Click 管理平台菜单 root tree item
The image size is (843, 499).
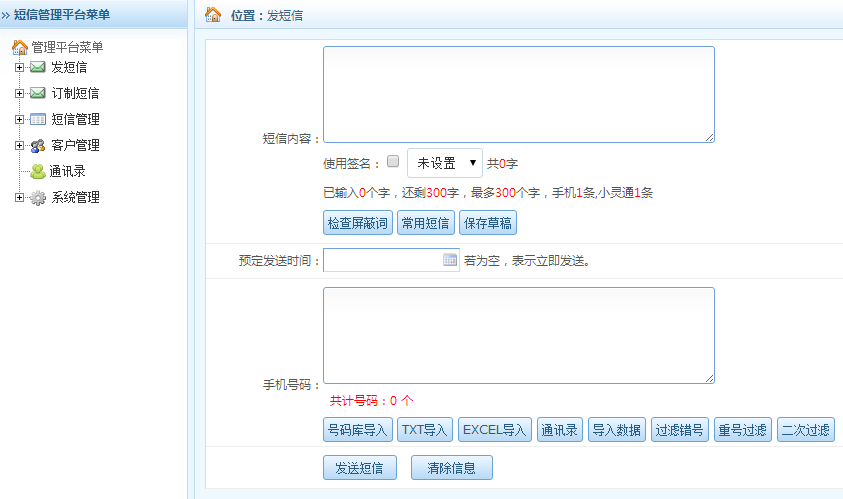pos(67,47)
